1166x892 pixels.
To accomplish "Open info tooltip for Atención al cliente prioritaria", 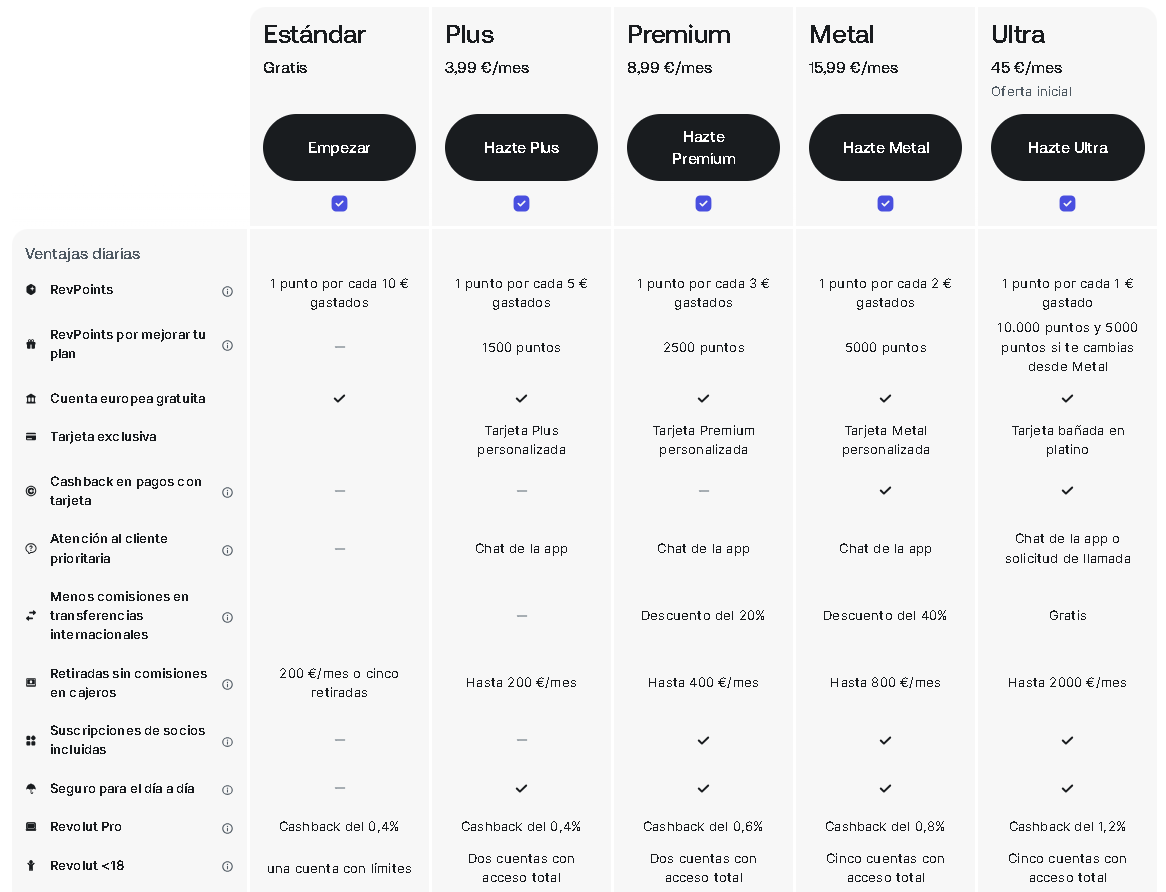I will coord(227,550).
